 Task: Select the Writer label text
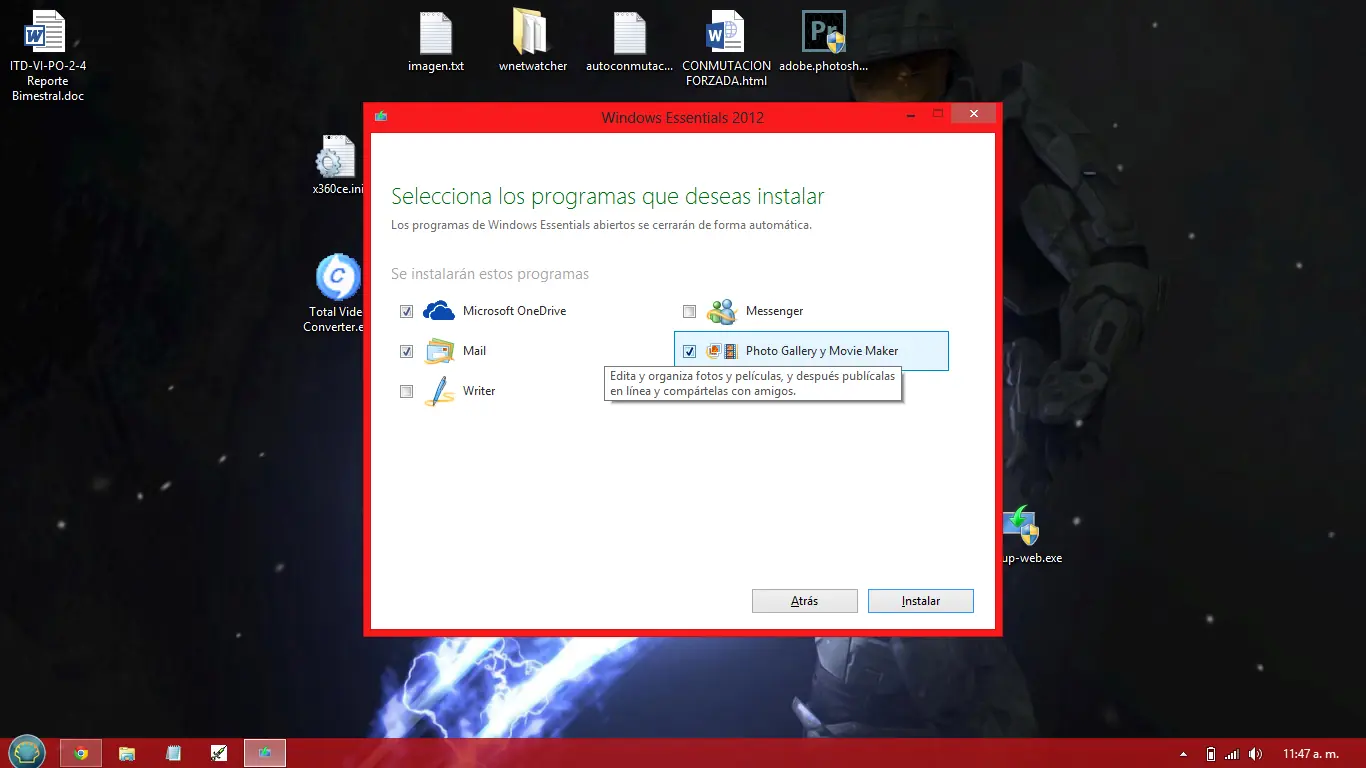click(479, 391)
